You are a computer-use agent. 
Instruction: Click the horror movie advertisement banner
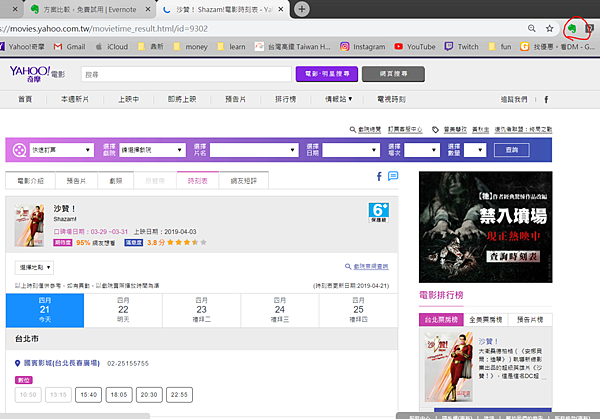[x=486, y=227]
